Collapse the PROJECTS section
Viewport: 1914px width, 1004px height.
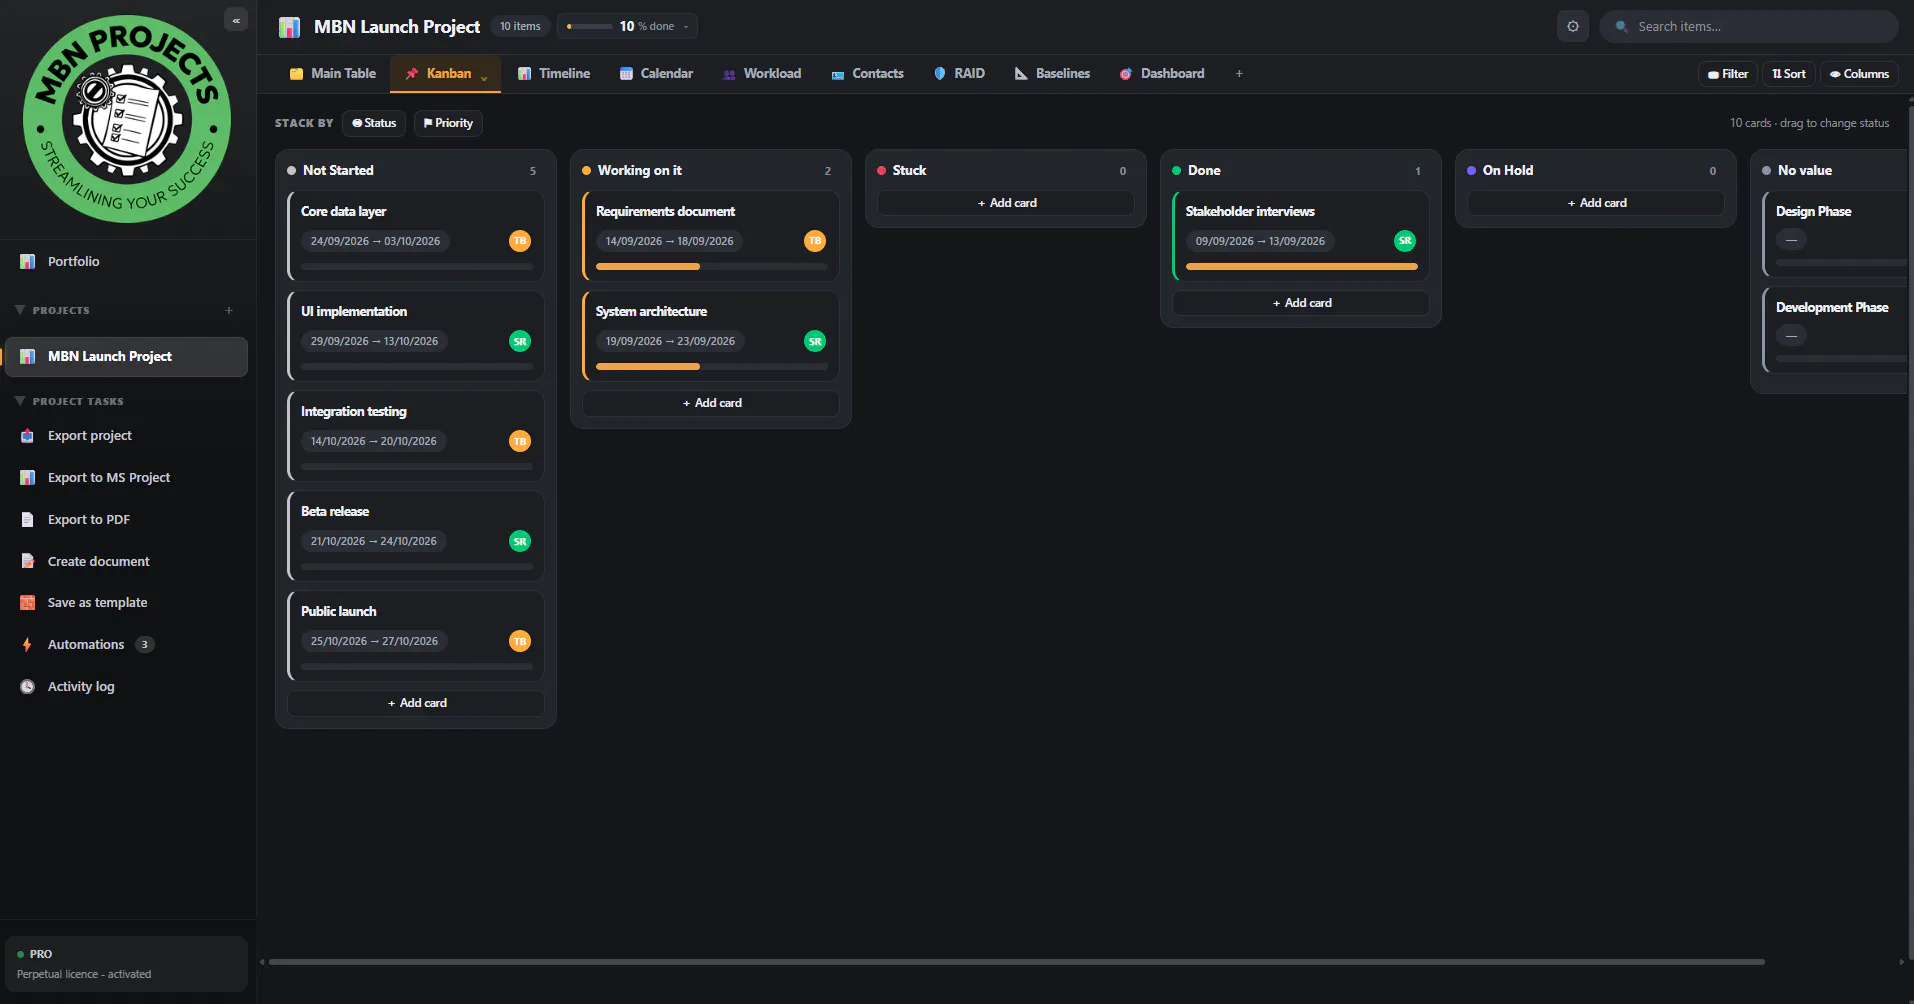(x=20, y=310)
